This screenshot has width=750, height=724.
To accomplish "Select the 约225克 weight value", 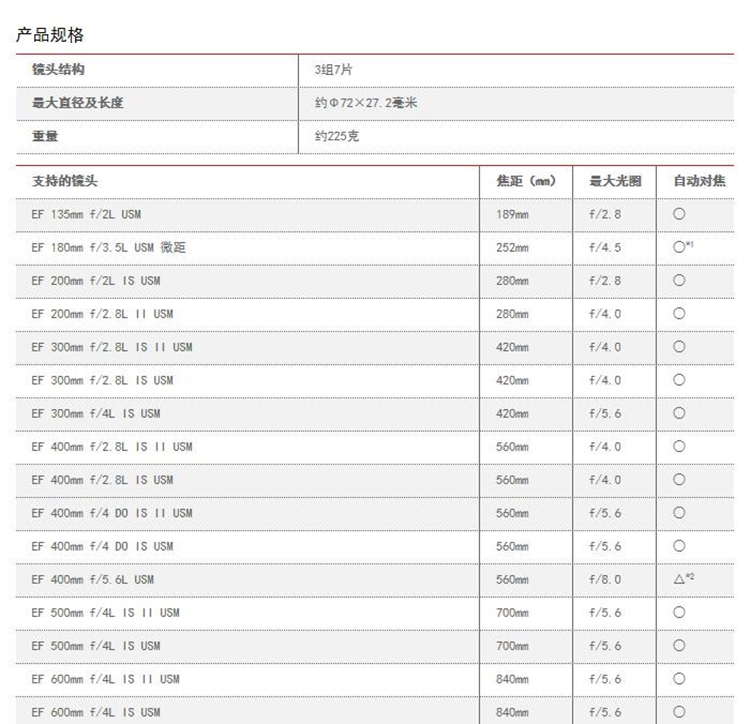I will pos(336,136).
